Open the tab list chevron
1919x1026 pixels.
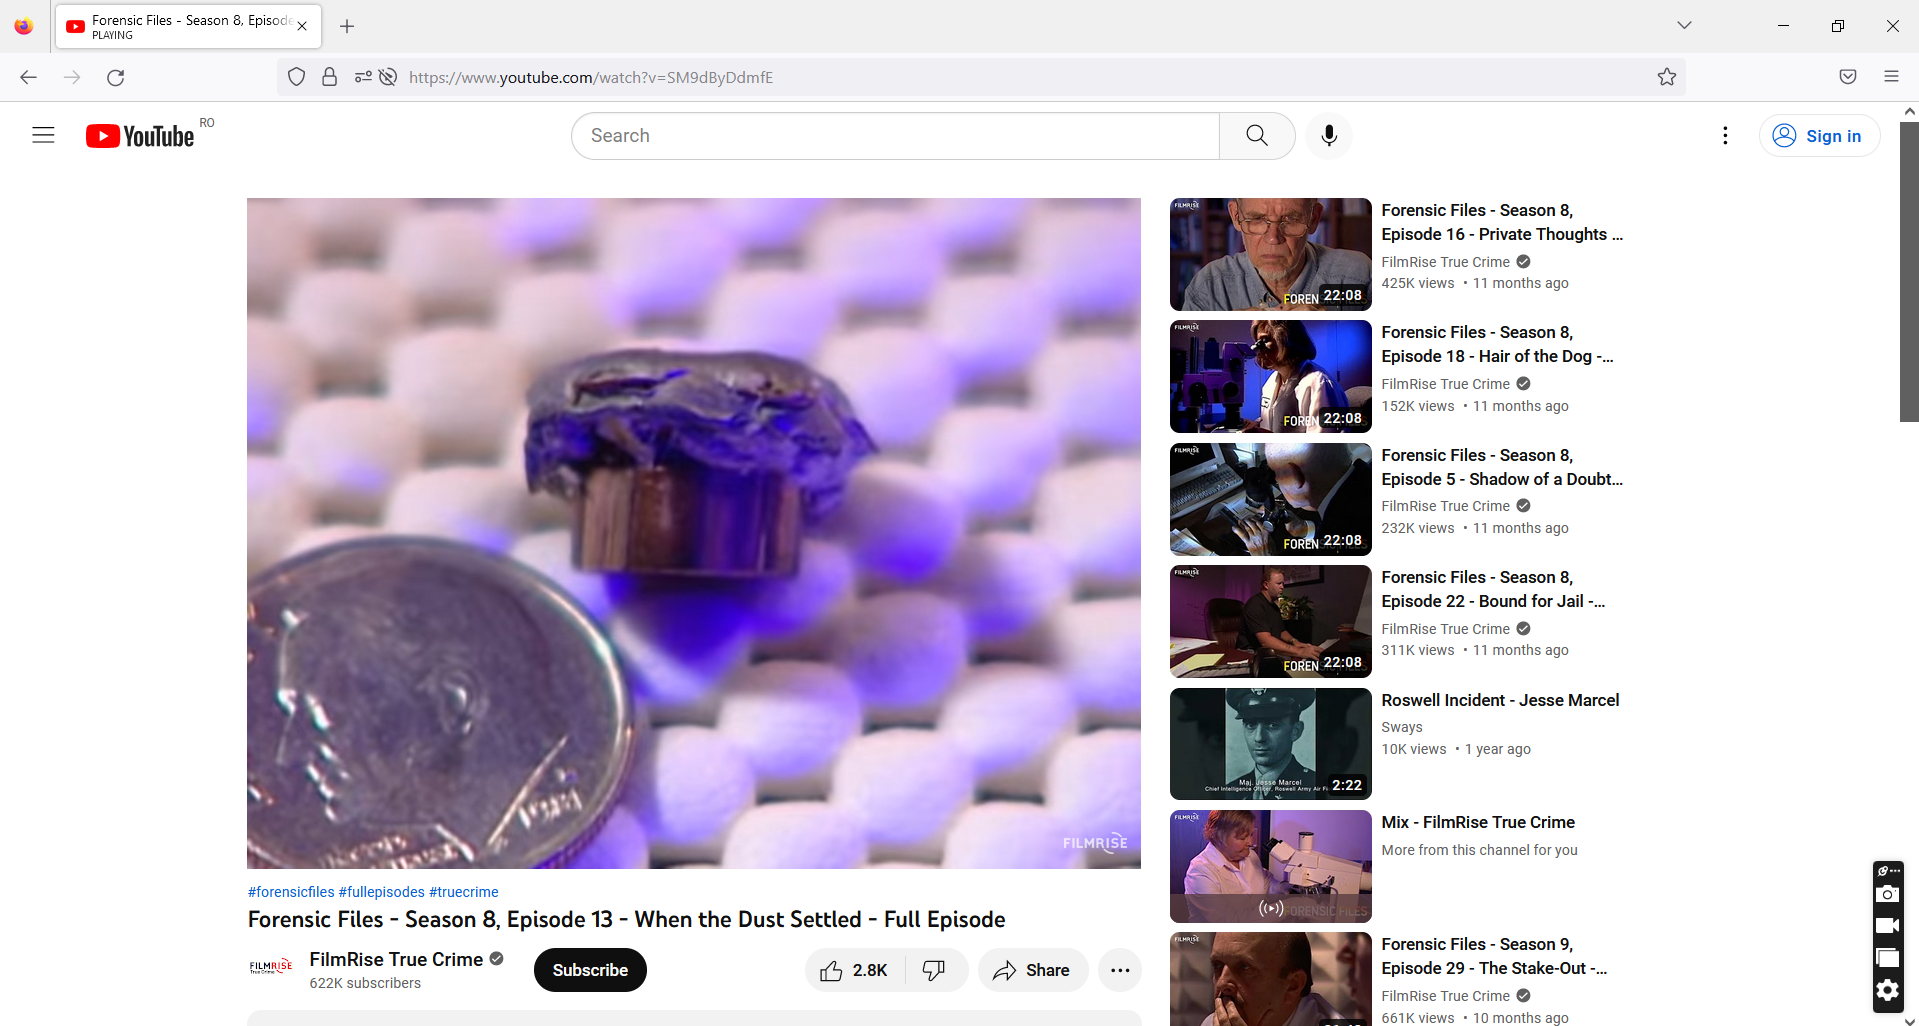[1684, 25]
